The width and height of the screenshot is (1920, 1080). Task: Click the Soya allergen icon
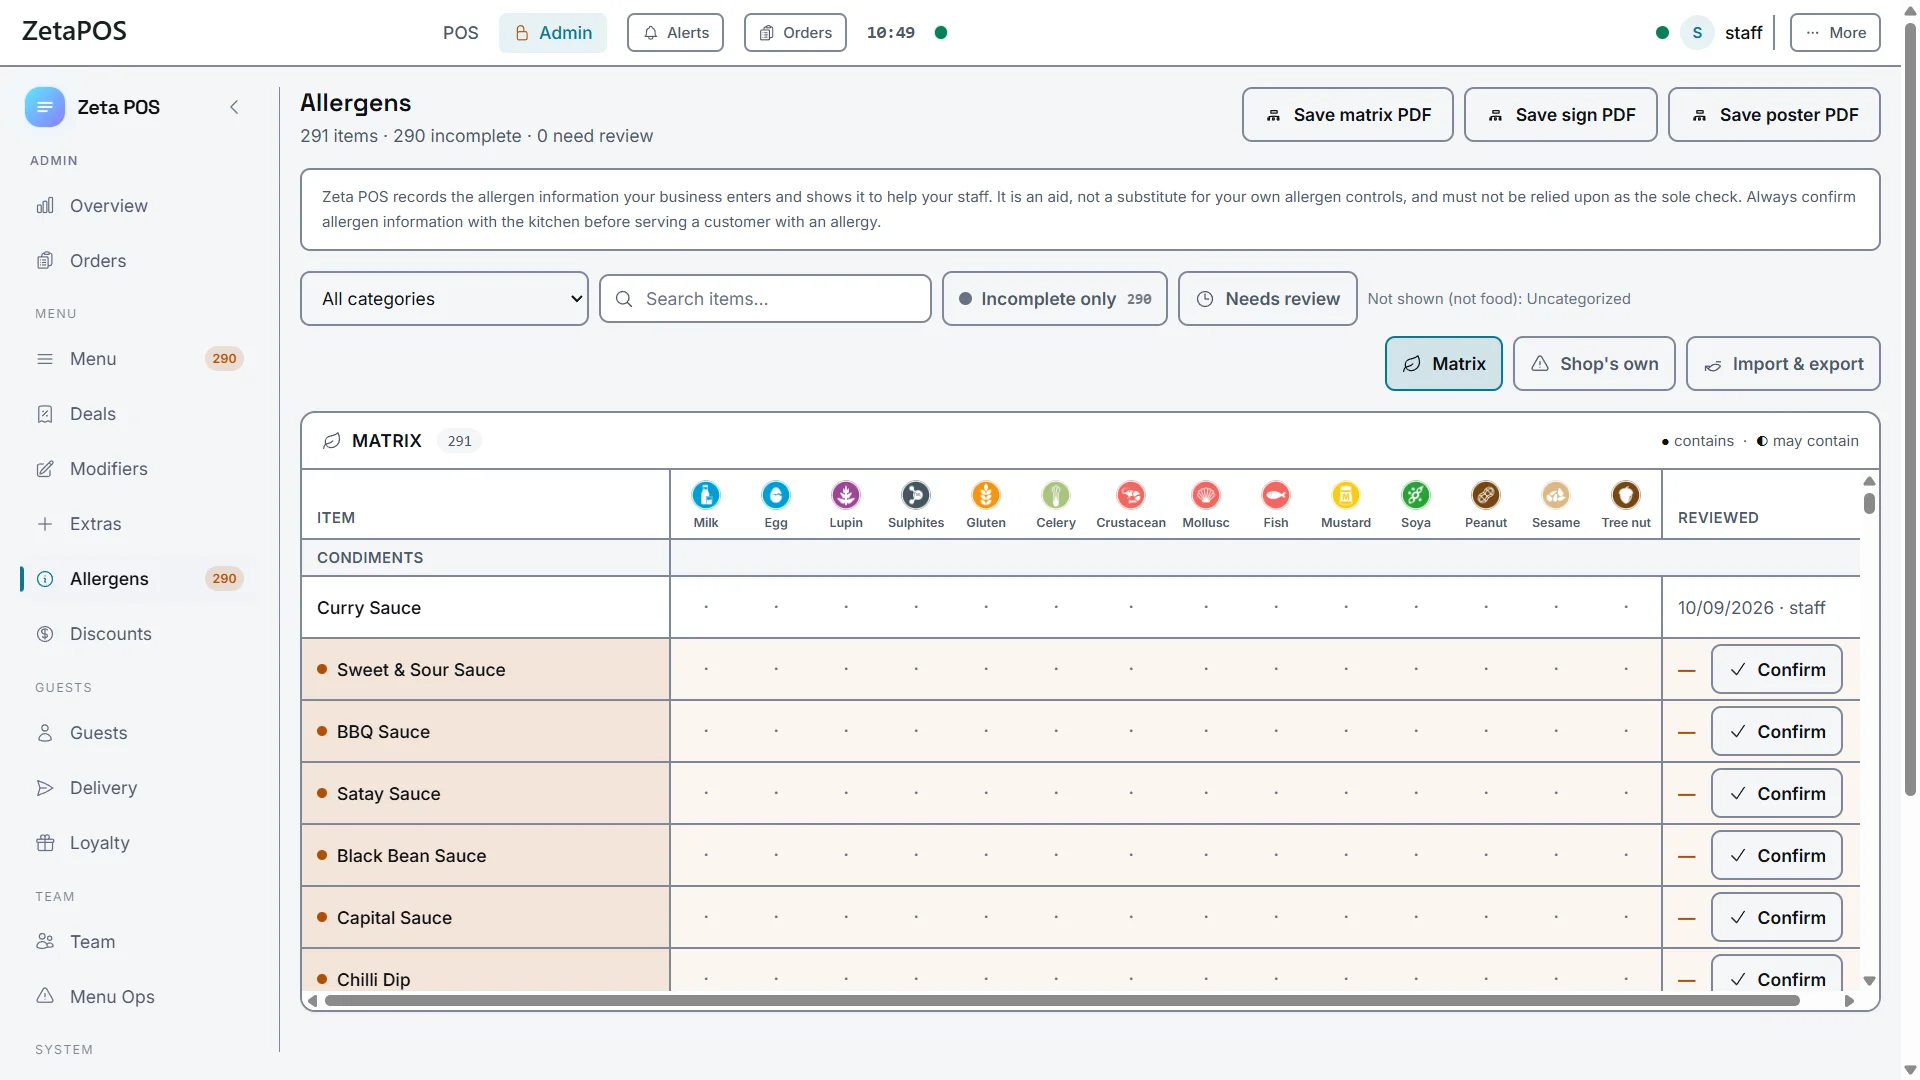(1416, 495)
